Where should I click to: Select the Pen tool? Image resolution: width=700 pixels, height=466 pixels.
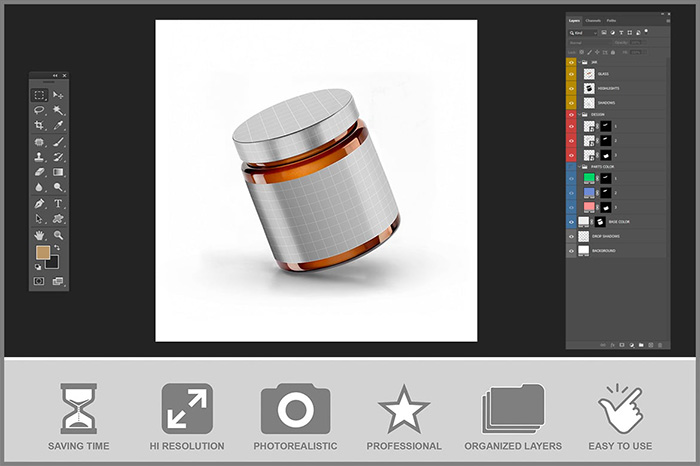coord(39,204)
